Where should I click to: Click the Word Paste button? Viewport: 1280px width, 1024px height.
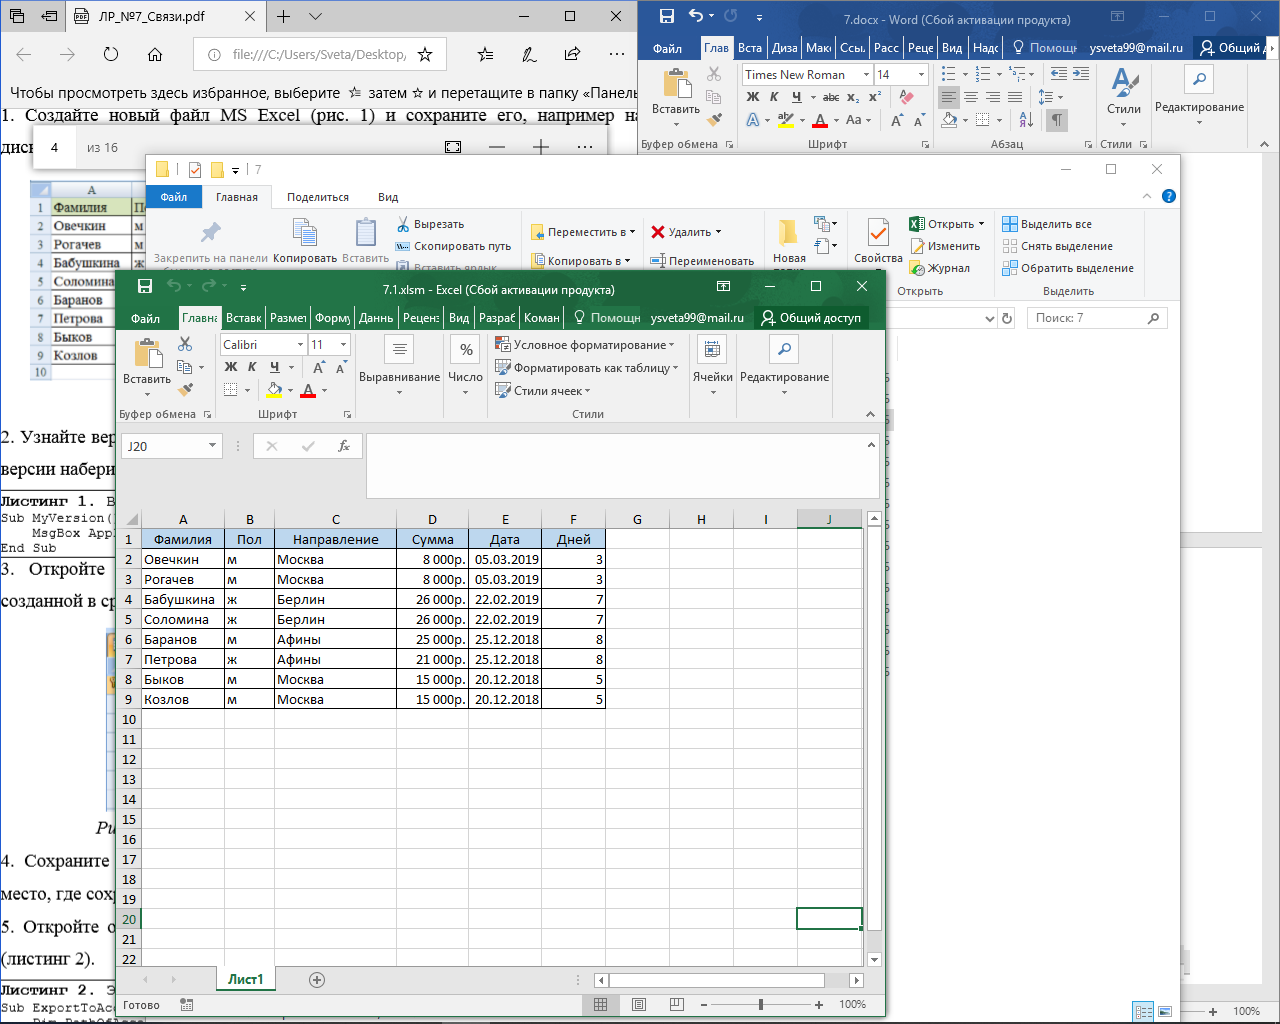675,97
